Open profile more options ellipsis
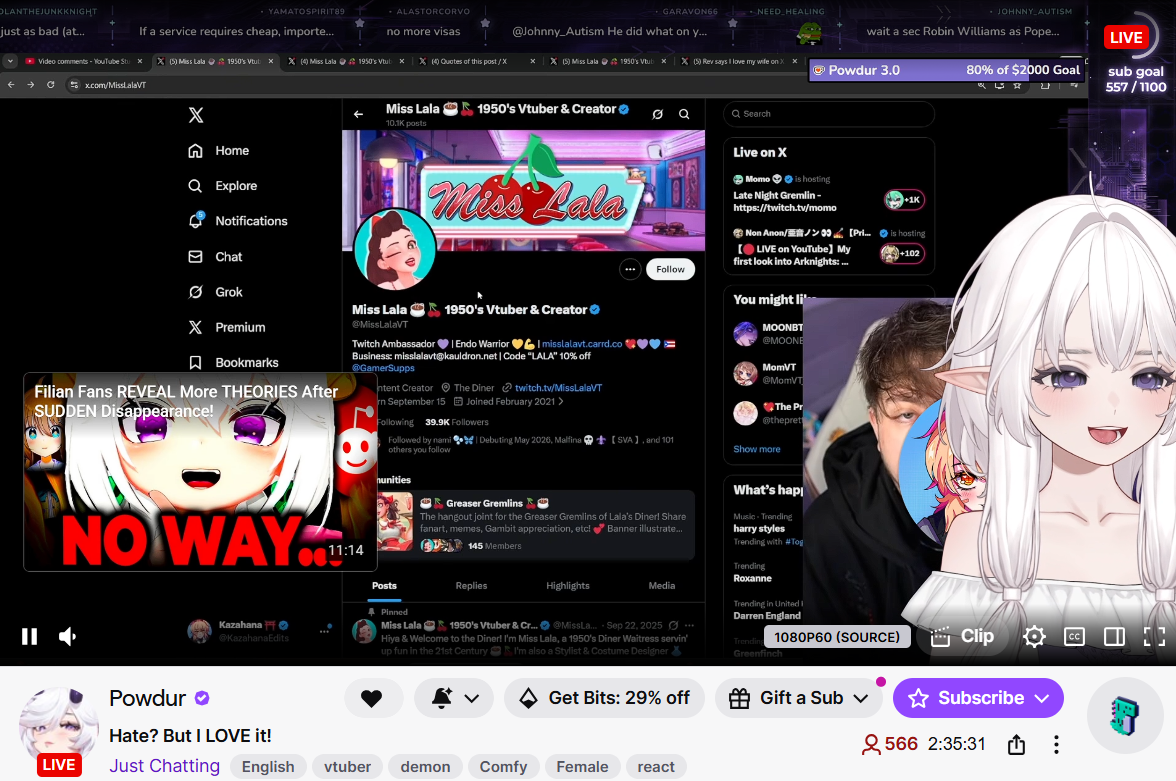The width and height of the screenshot is (1176, 781). click(x=630, y=269)
